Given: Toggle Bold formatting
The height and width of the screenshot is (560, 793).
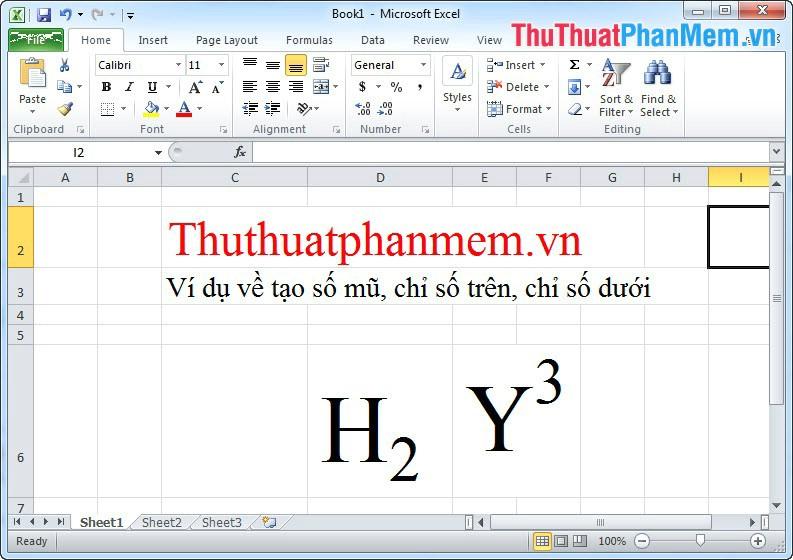Looking at the screenshot, I should coord(106,87).
